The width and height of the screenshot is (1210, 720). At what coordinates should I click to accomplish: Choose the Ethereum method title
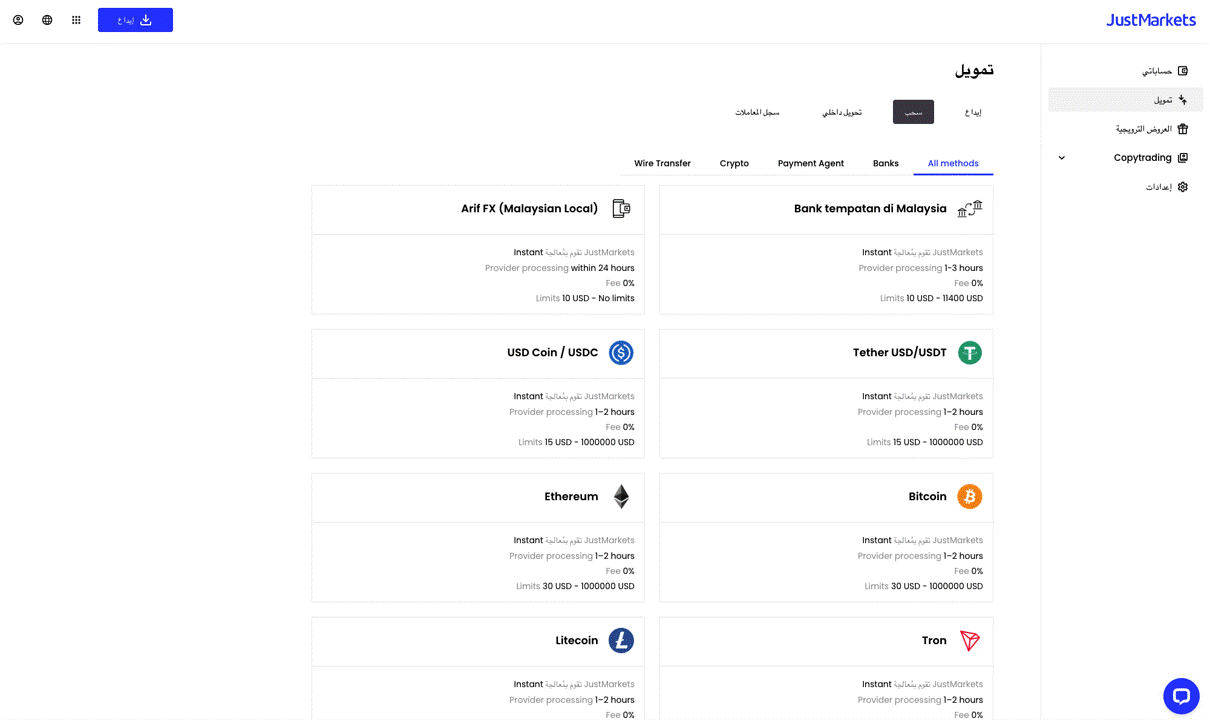point(571,497)
